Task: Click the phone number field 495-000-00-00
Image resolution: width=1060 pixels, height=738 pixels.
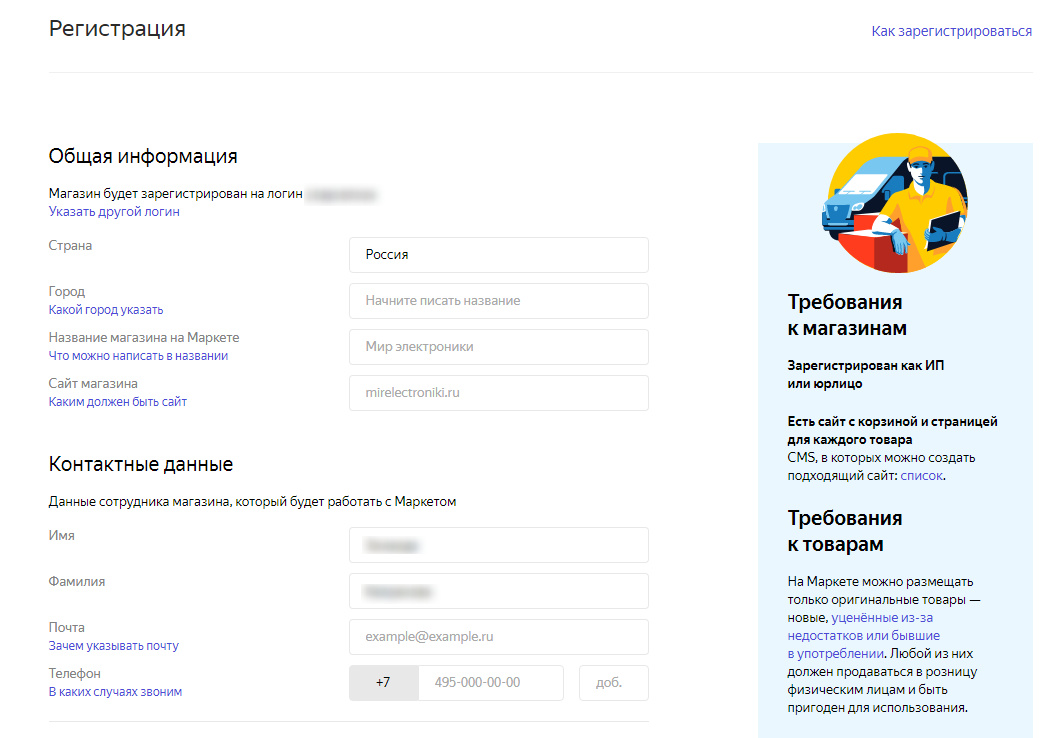Action: [491, 683]
